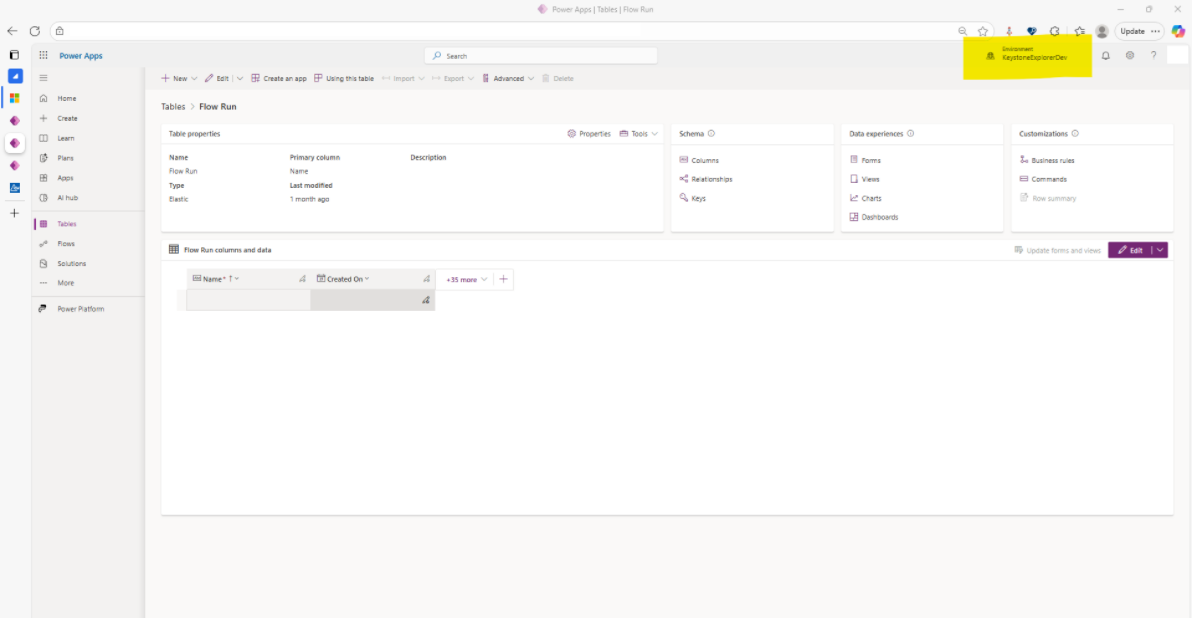Expand the +35 more columns dropdown
Image resolution: width=1192 pixels, height=618 pixels.
point(467,280)
